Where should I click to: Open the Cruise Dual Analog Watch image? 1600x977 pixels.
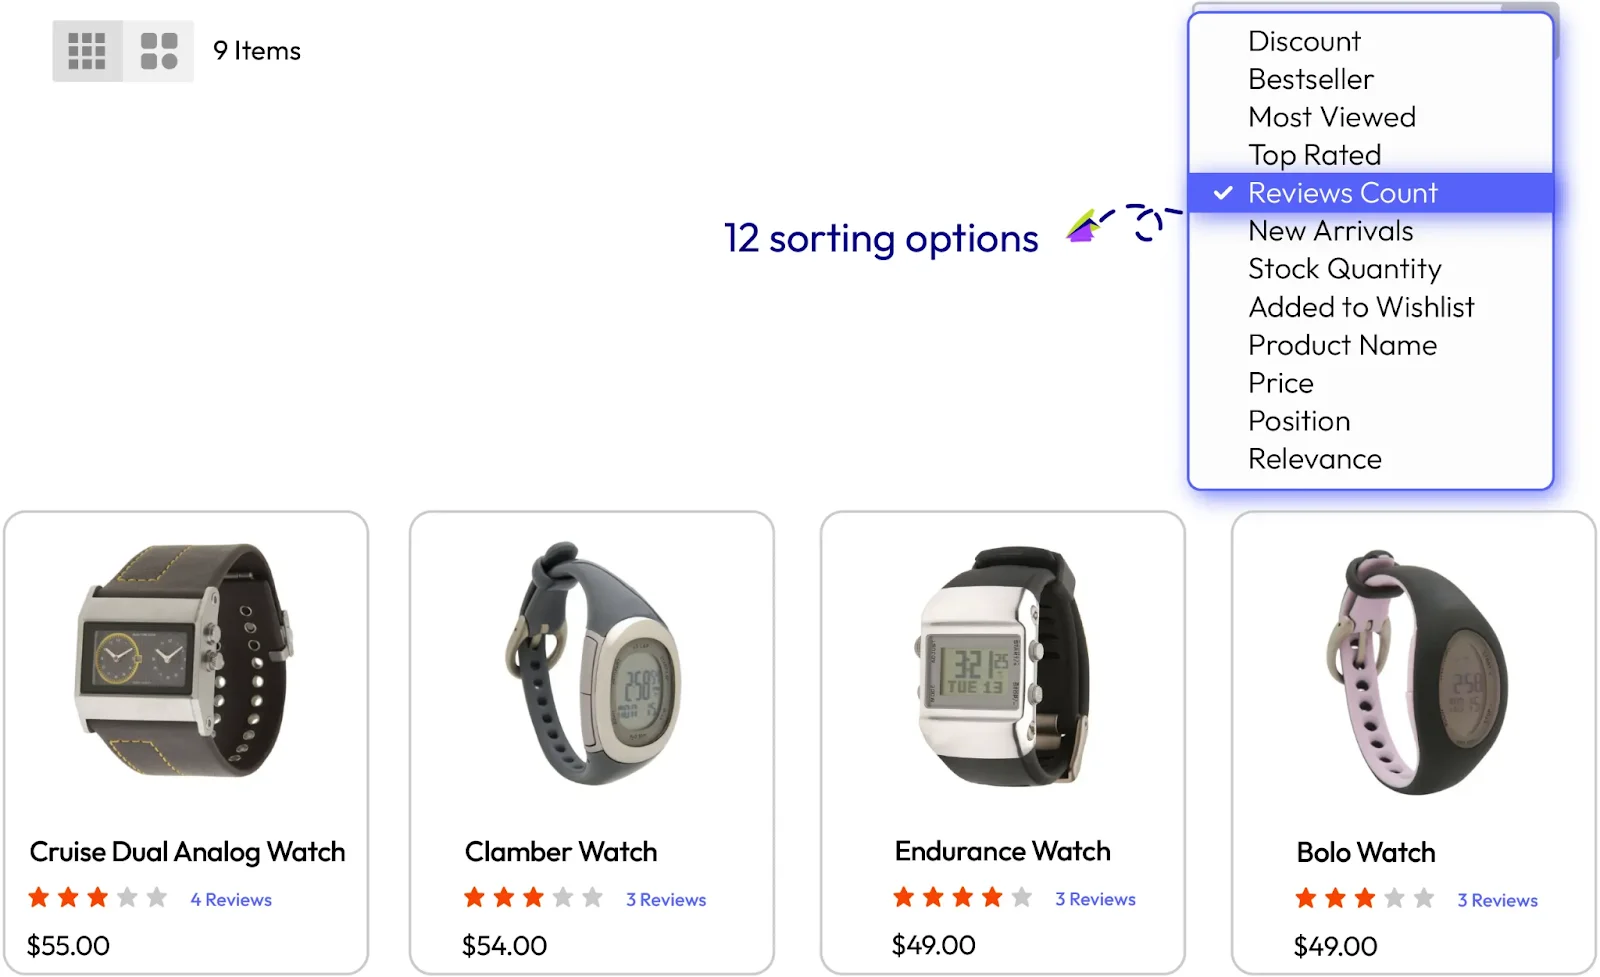click(185, 660)
